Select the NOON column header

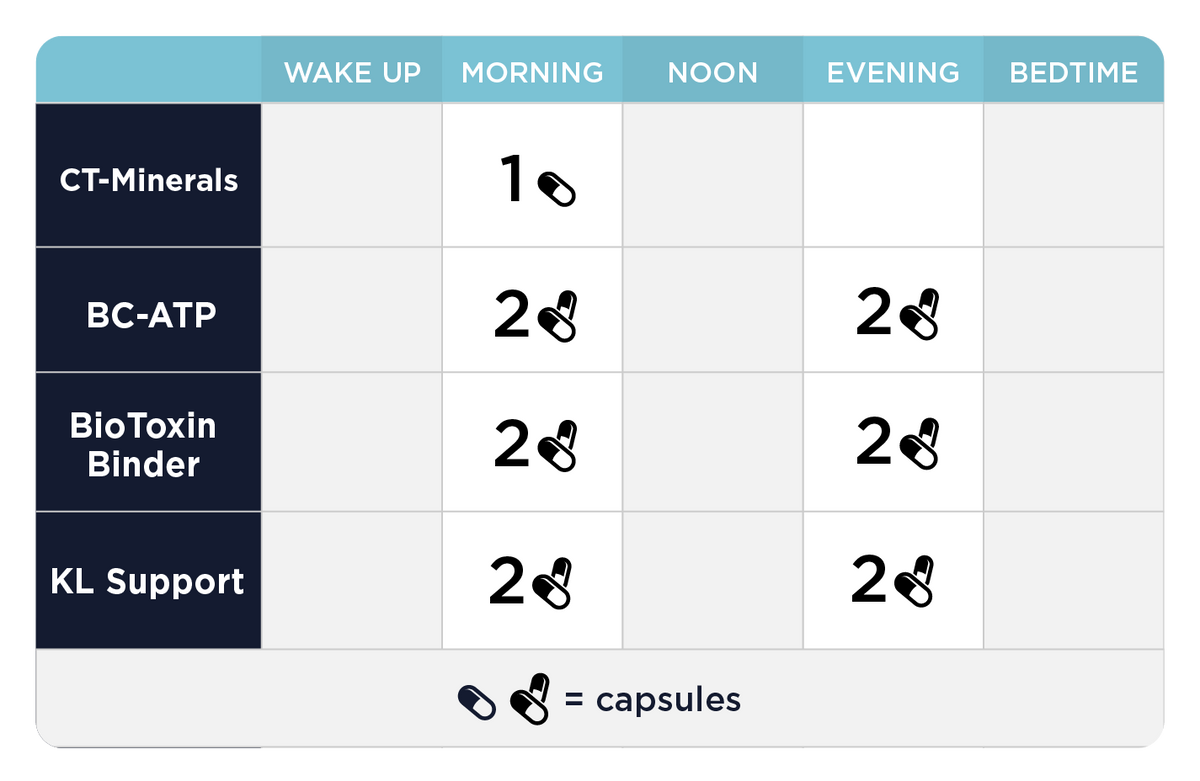[713, 73]
